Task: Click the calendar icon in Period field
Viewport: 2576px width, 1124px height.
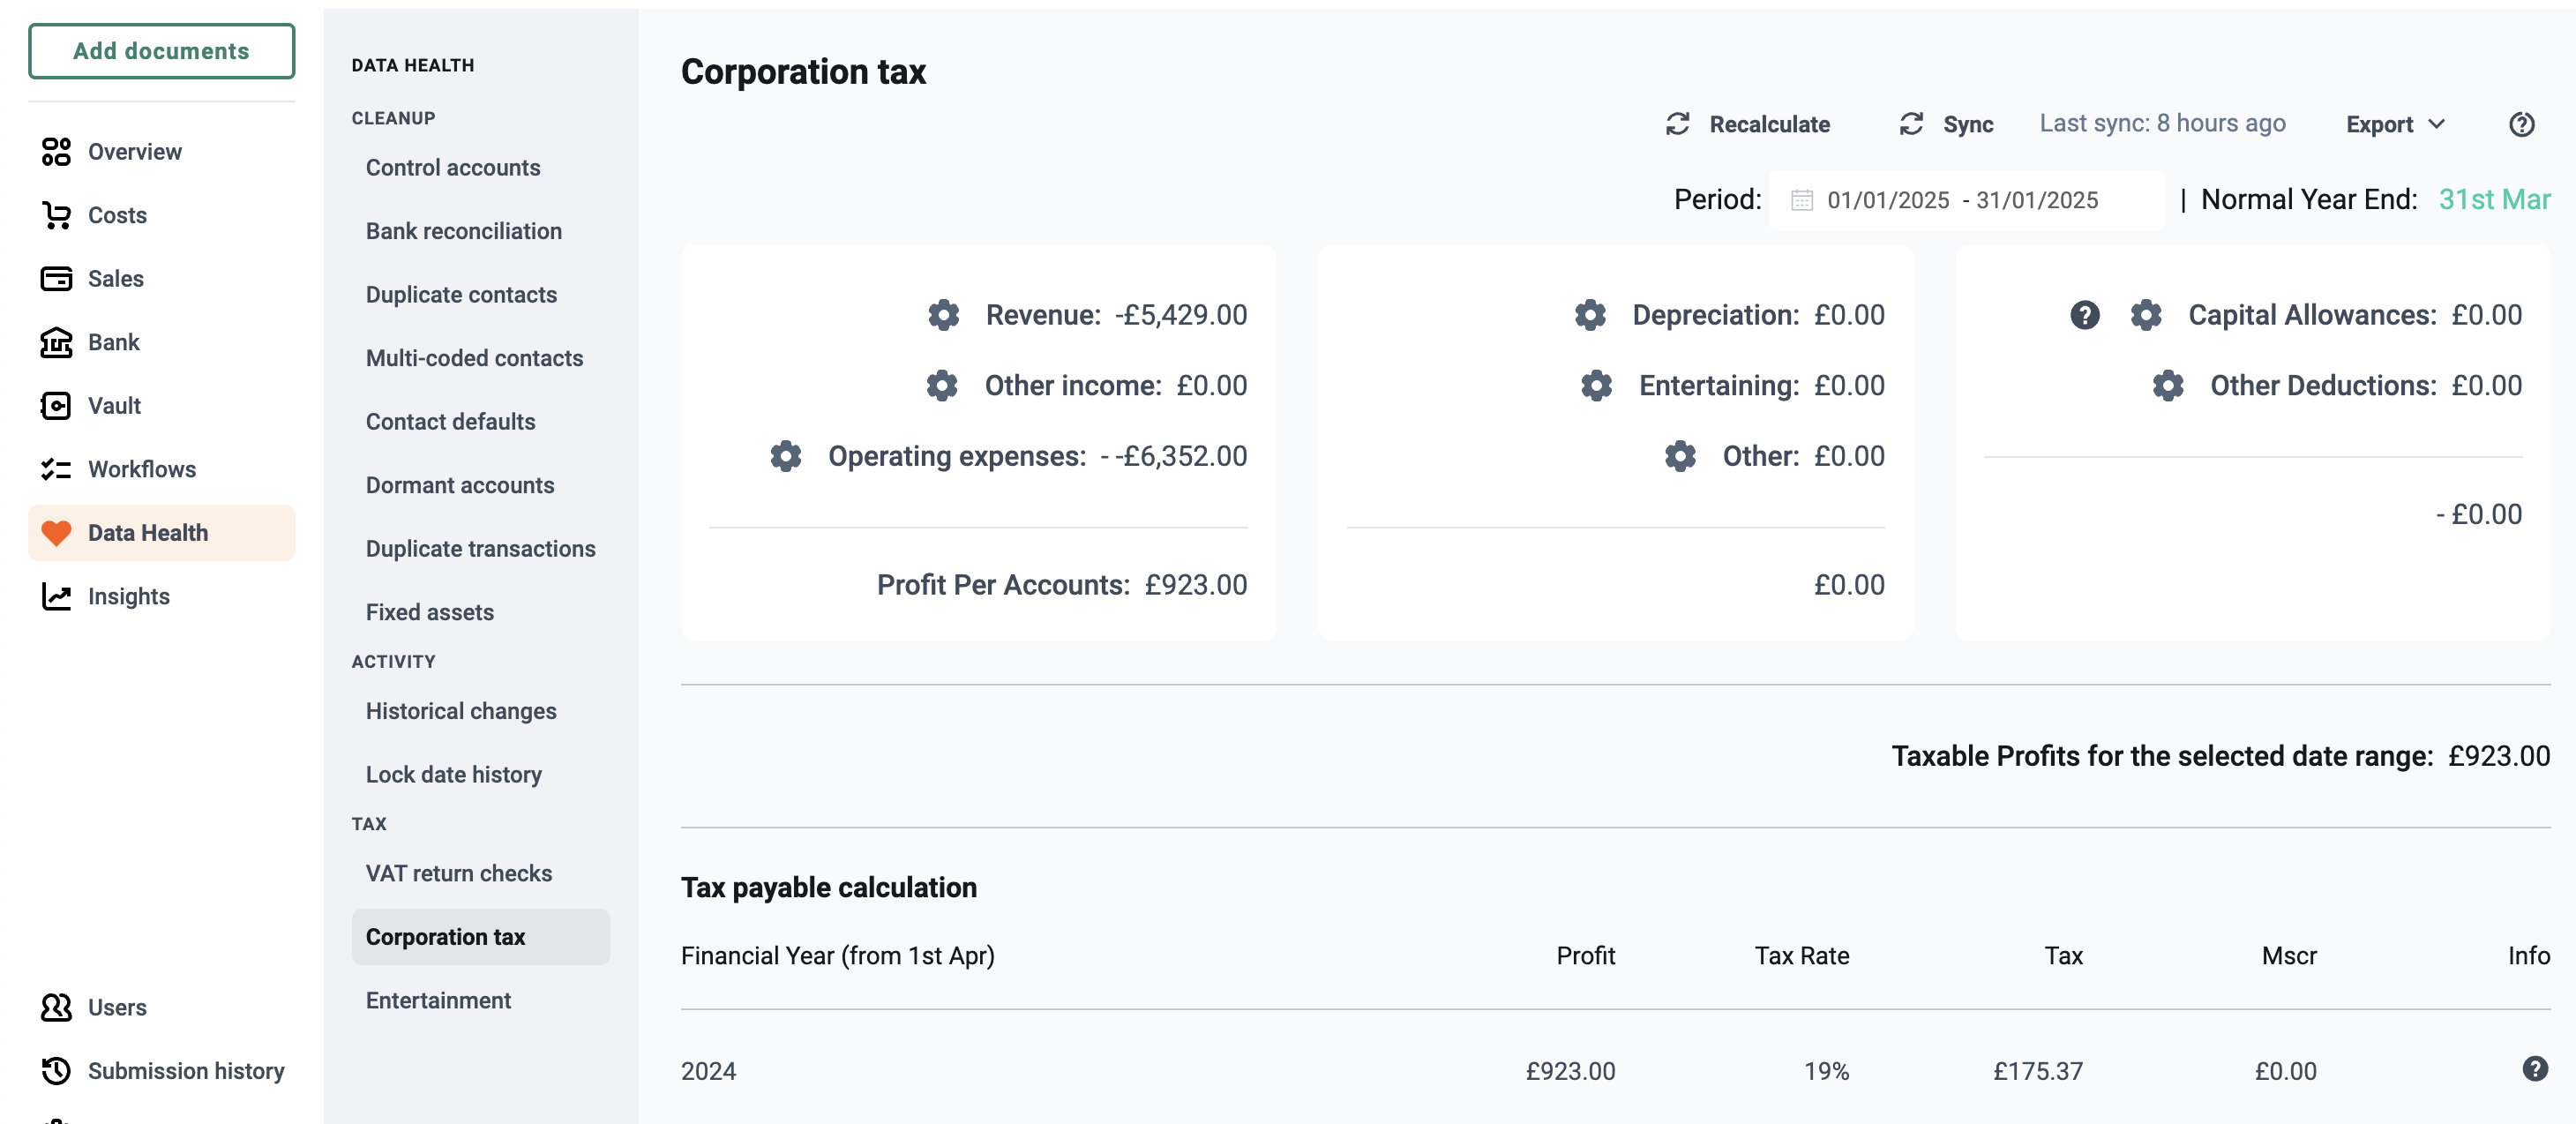Action: pyautogui.click(x=1802, y=200)
